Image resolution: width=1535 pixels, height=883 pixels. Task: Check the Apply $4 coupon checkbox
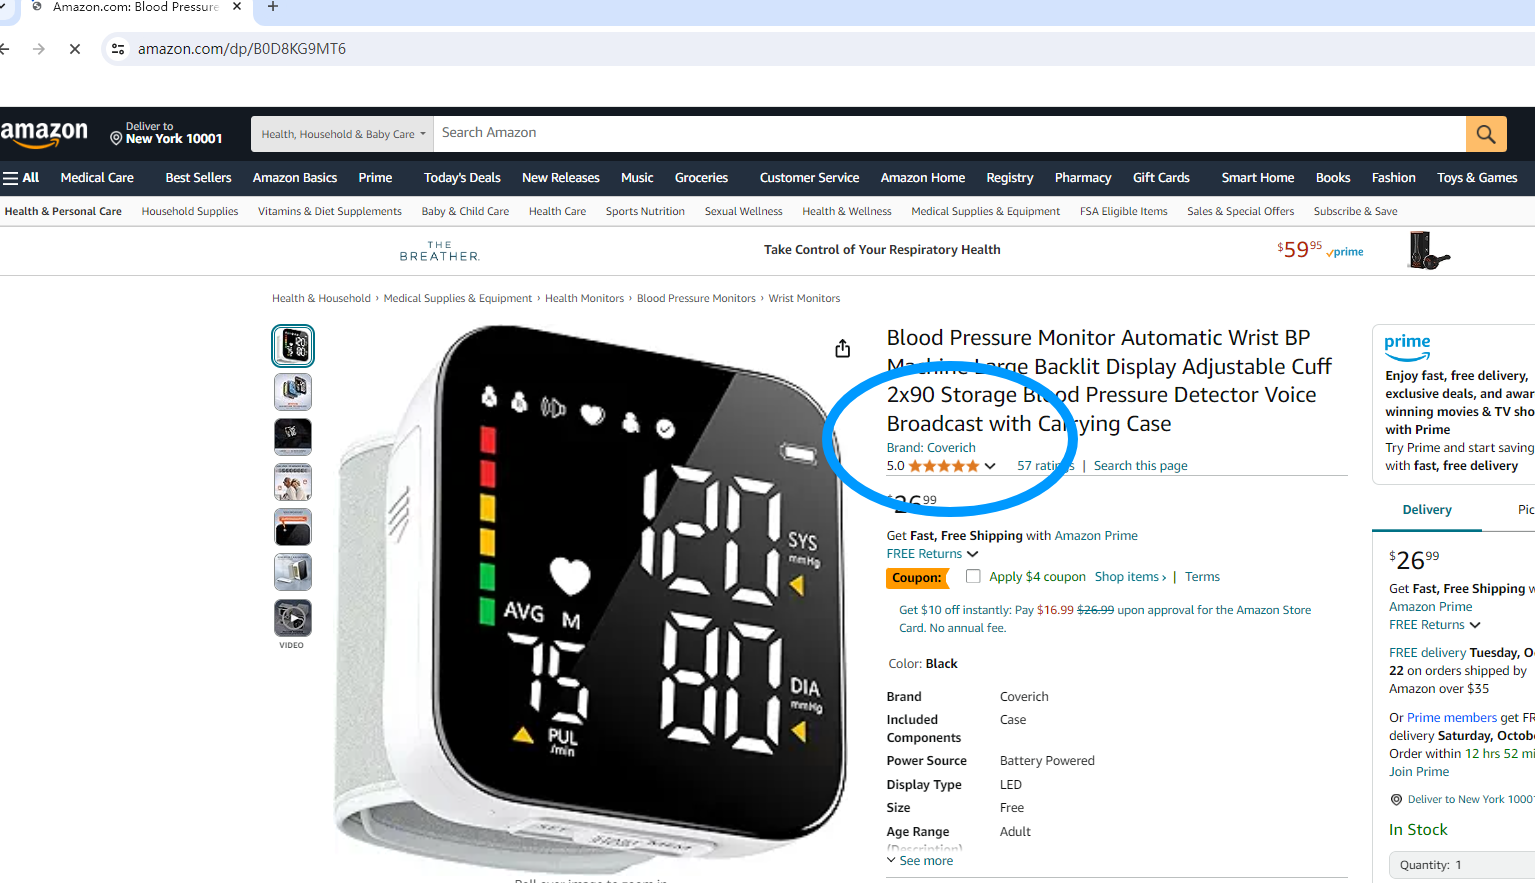(973, 576)
